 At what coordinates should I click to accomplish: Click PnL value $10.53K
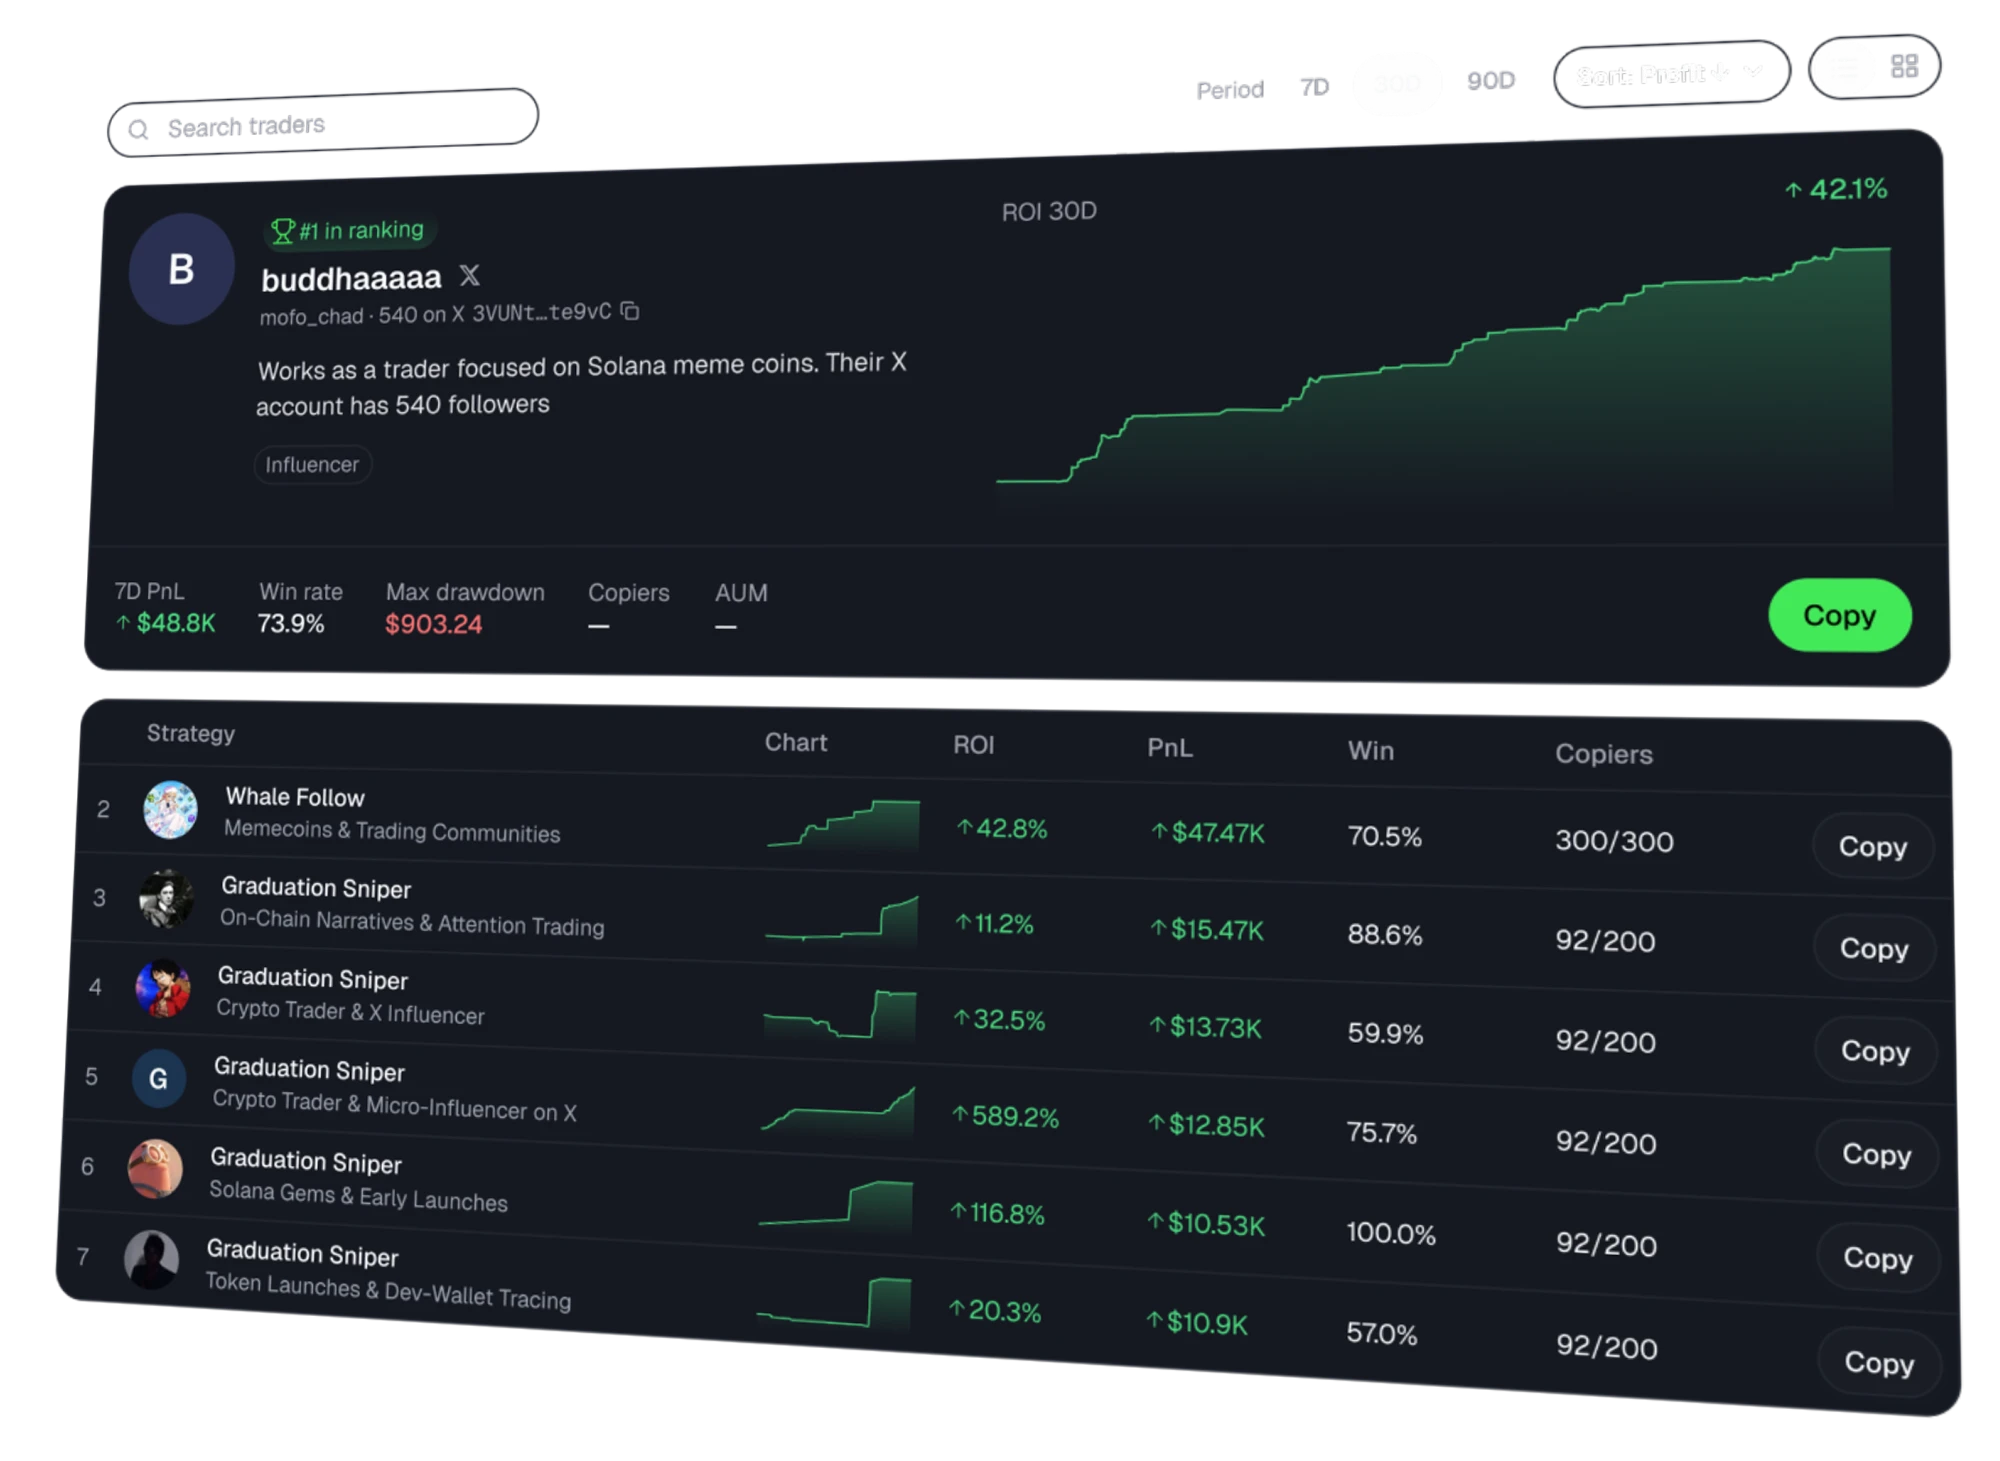(x=1206, y=1223)
